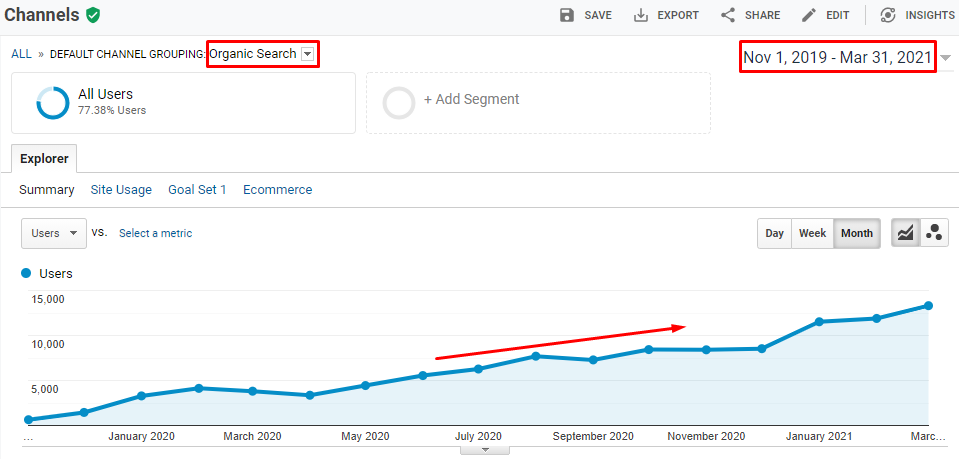
Task: Select Day granularity
Action: (x=774, y=233)
